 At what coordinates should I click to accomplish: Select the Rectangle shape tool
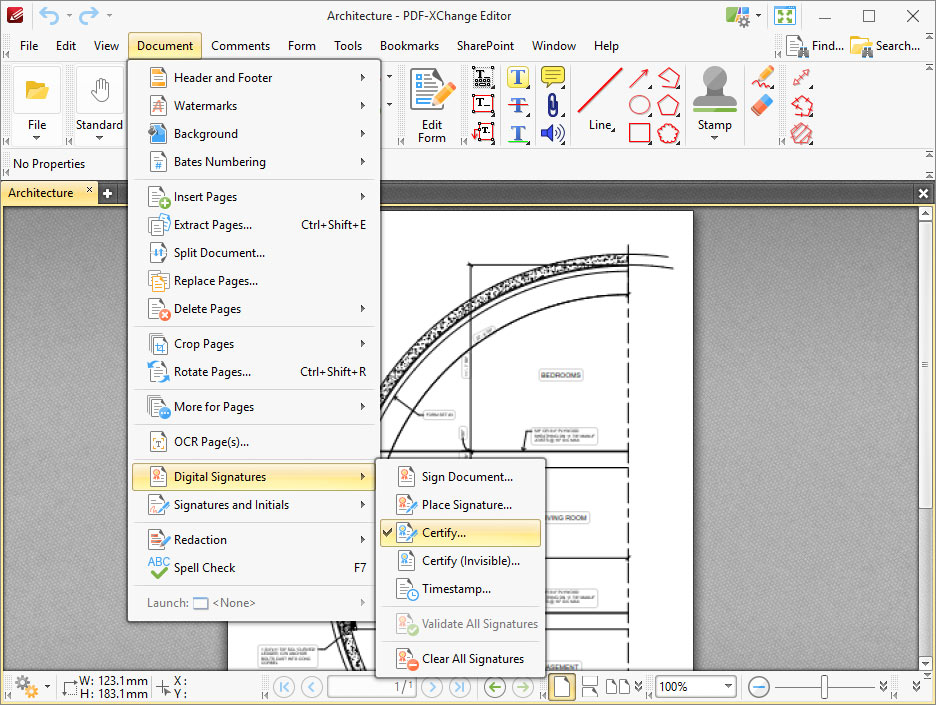click(x=639, y=133)
